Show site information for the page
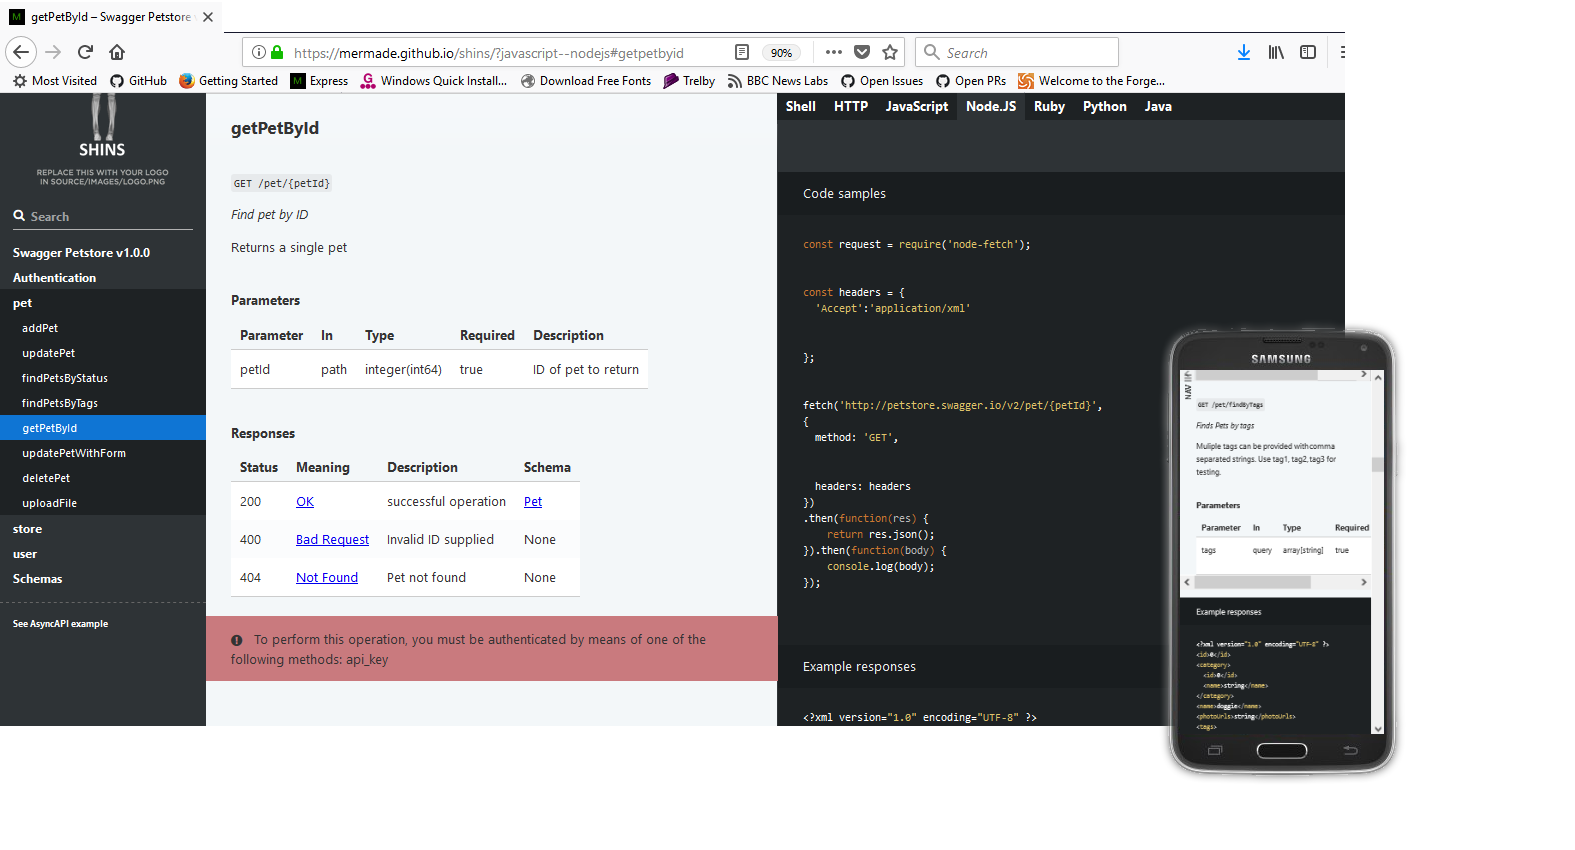 tap(259, 52)
